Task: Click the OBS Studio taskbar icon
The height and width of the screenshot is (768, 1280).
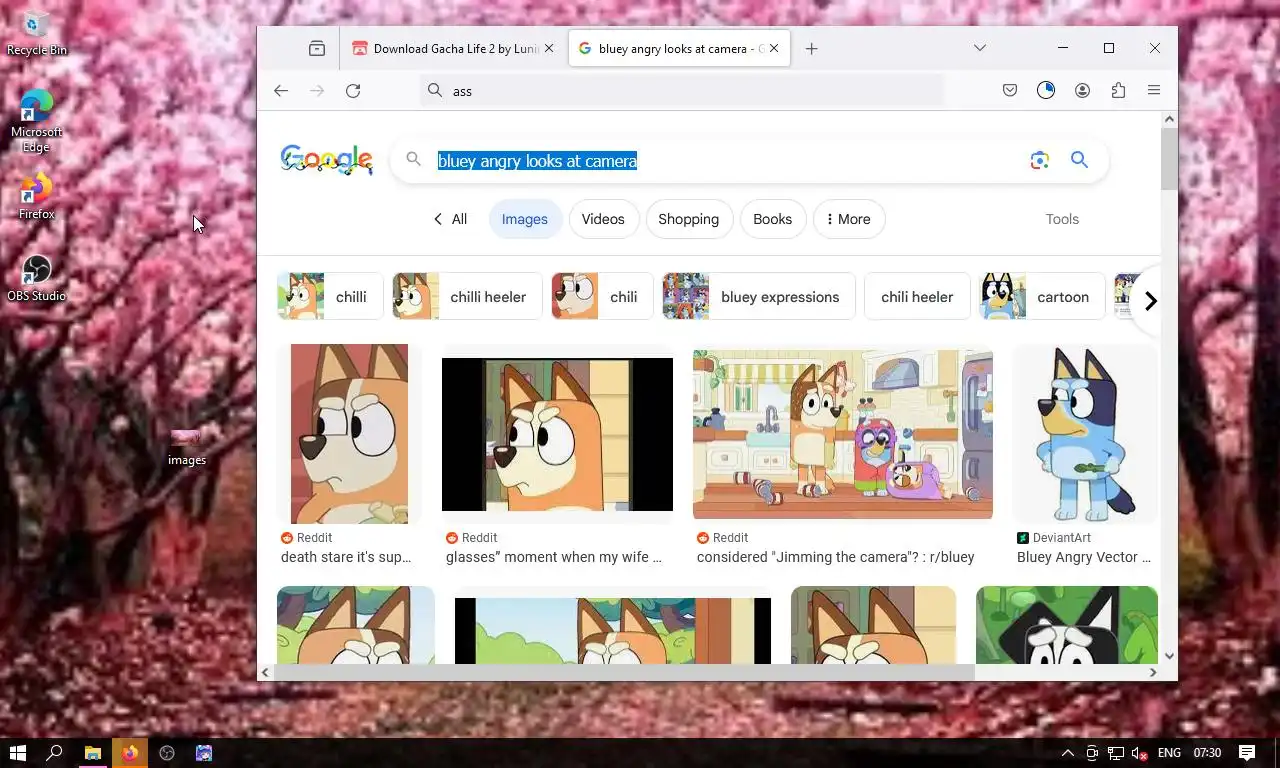Action: click(167, 753)
